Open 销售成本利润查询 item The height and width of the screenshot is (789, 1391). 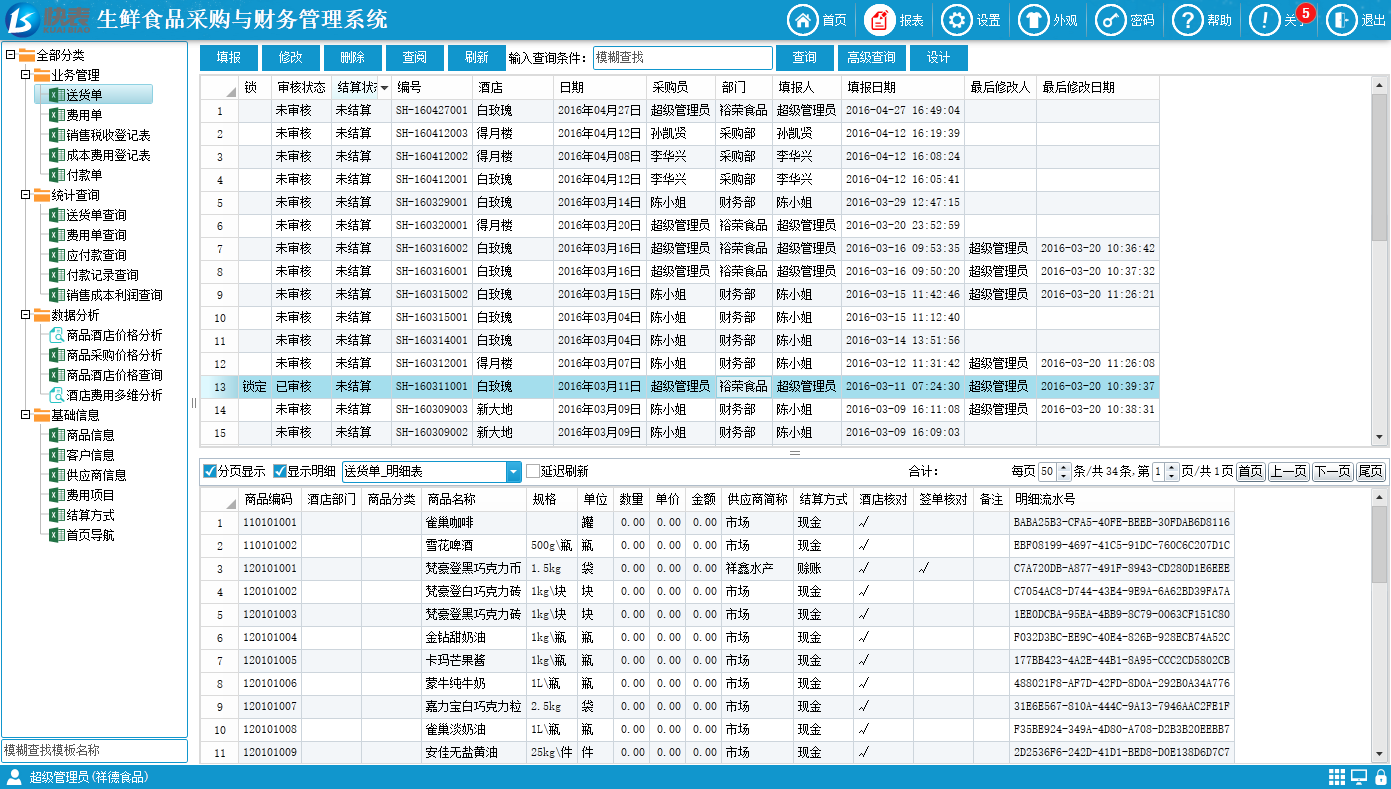pos(114,295)
